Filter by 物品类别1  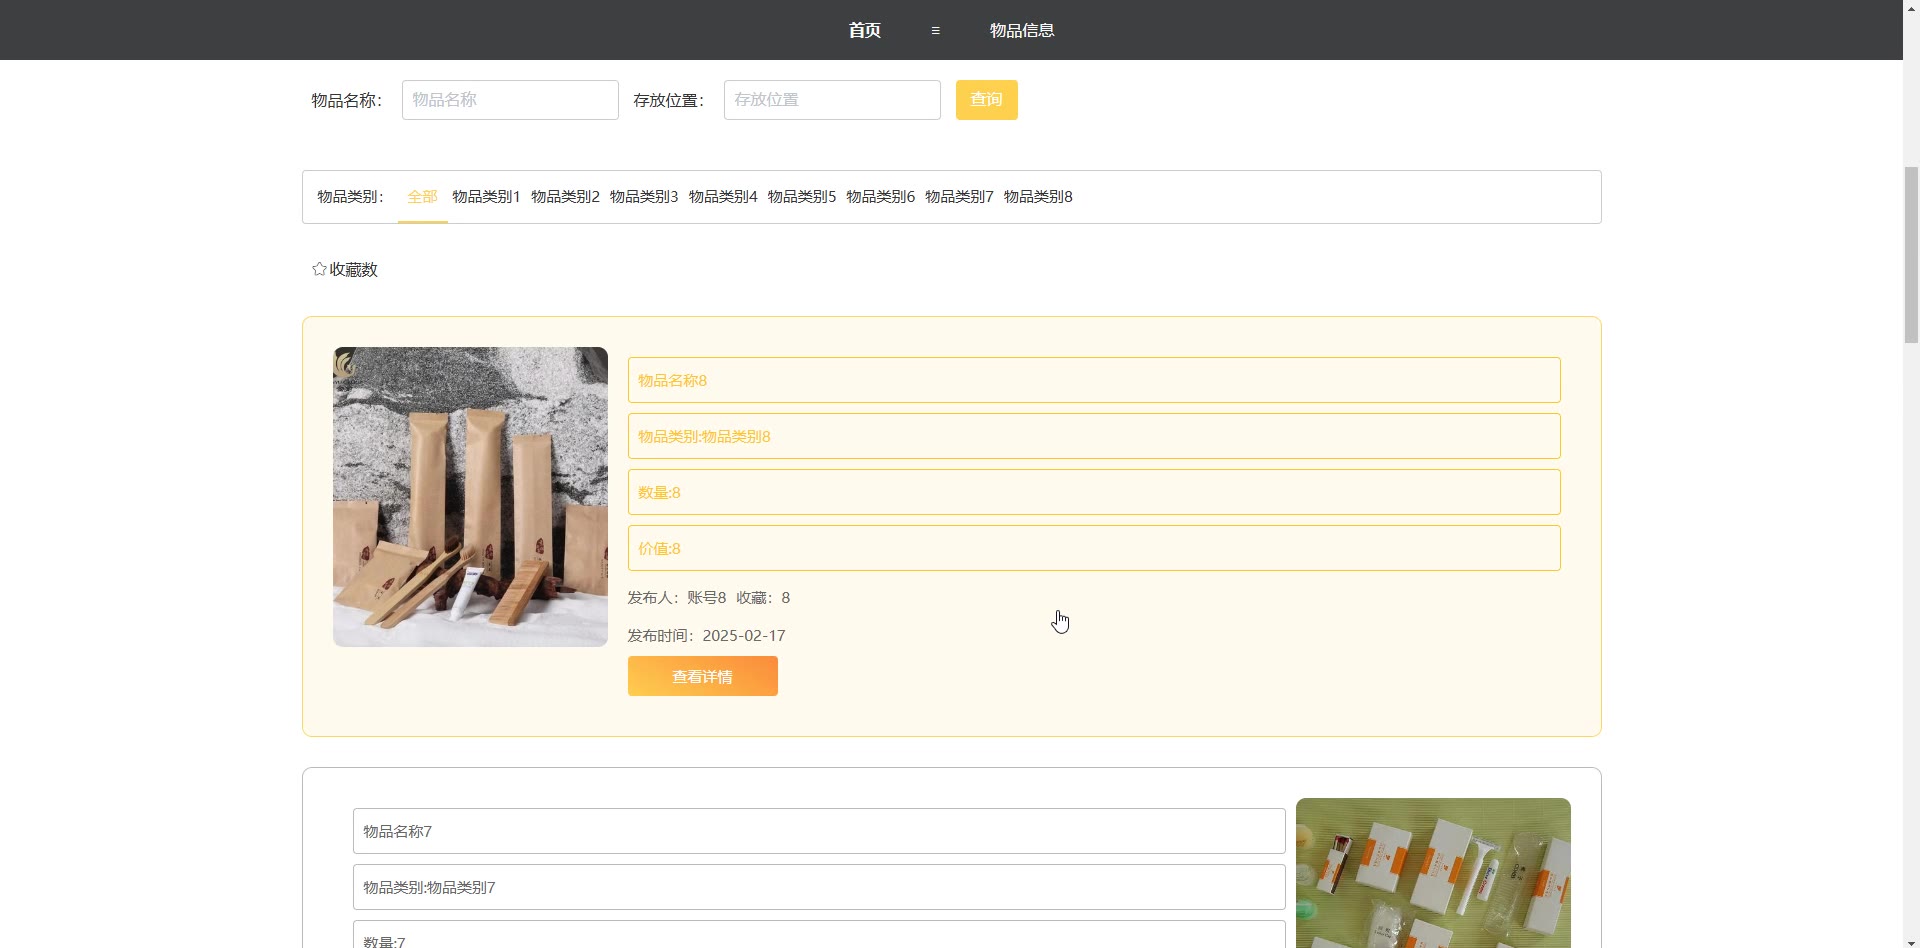tap(486, 197)
